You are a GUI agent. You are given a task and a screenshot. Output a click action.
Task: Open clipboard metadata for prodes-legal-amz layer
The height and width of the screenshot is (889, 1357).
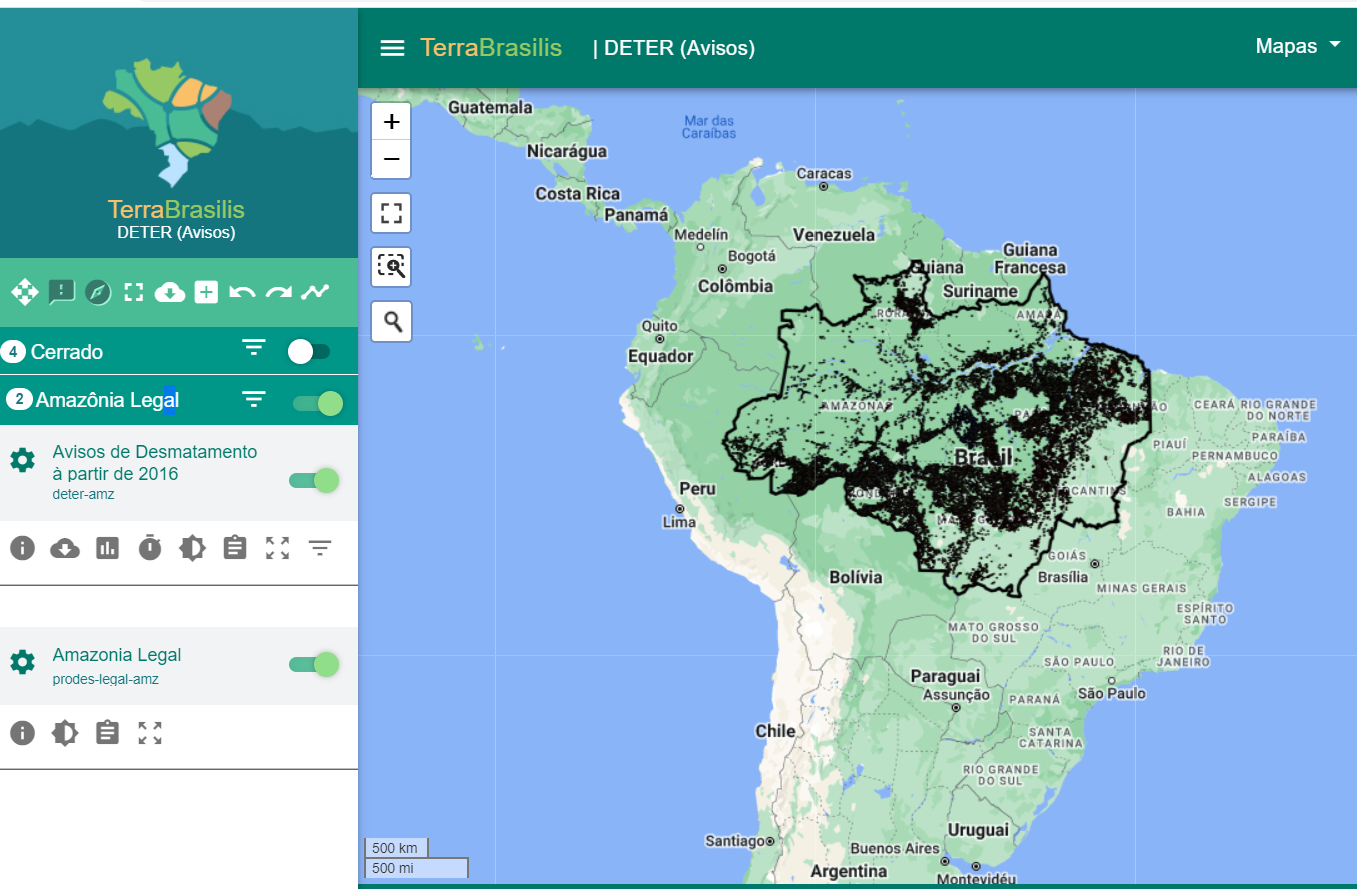coord(107,732)
